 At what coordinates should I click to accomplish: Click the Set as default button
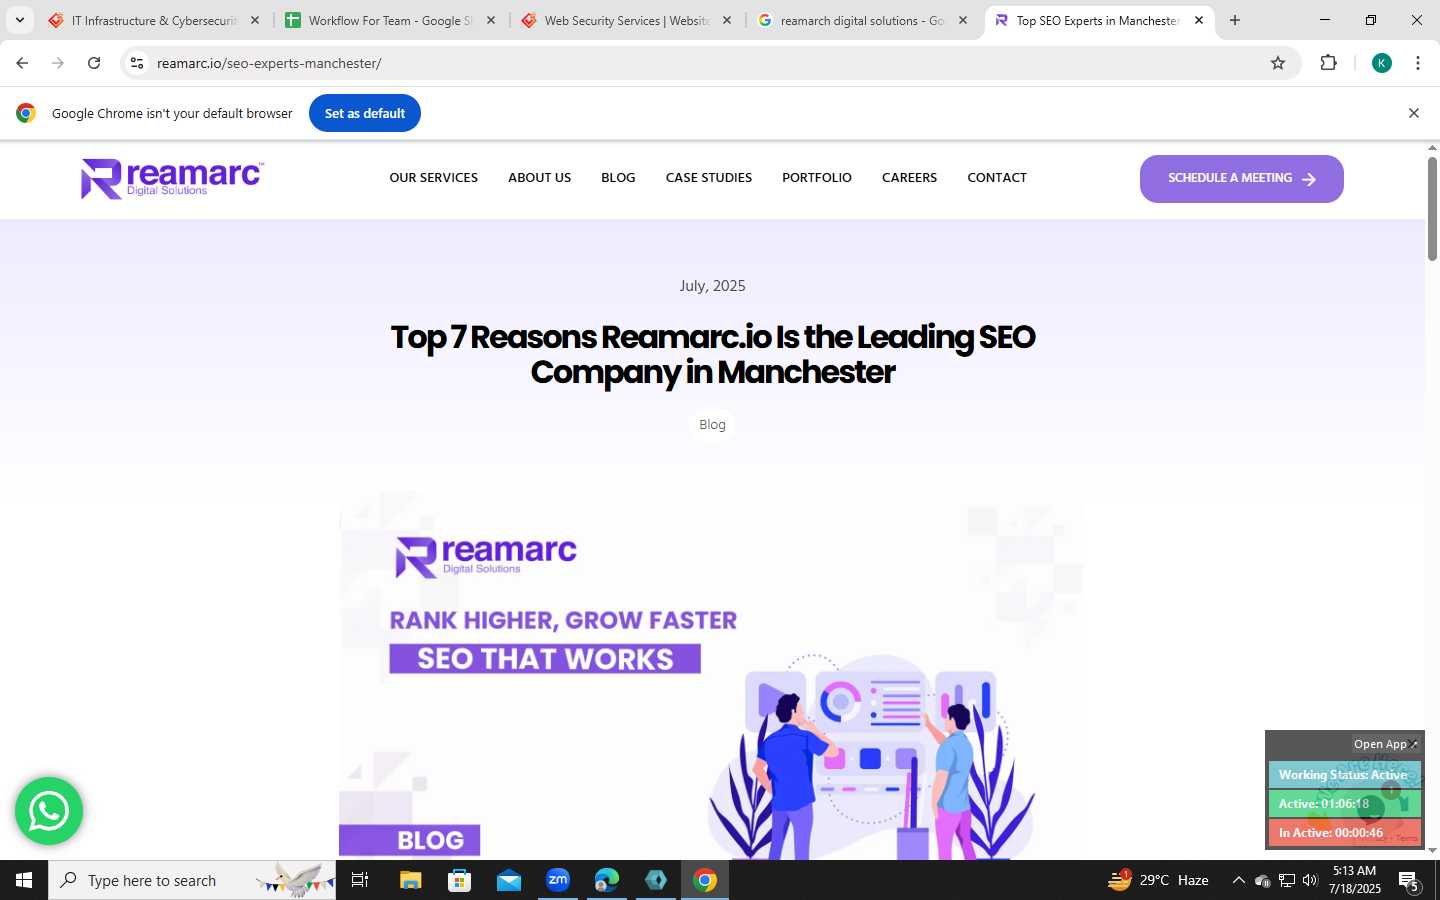coord(365,113)
